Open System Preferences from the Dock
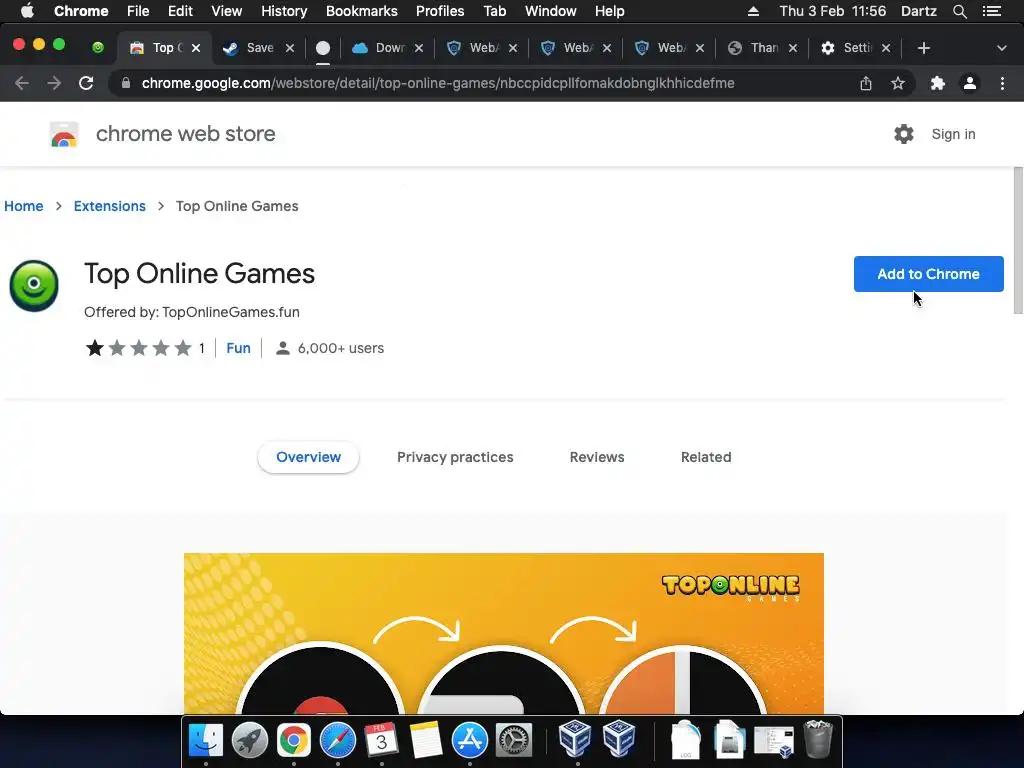Screen dimensions: 1024x768 514,740
